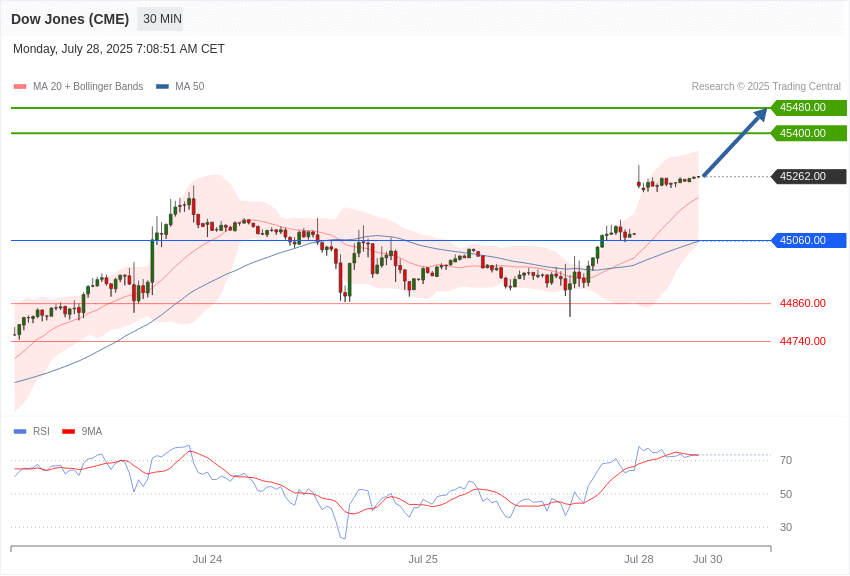This screenshot has height=576, width=850.
Task: Click the 45400.00 green resistance tag
Action: click(x=808, y=133)
